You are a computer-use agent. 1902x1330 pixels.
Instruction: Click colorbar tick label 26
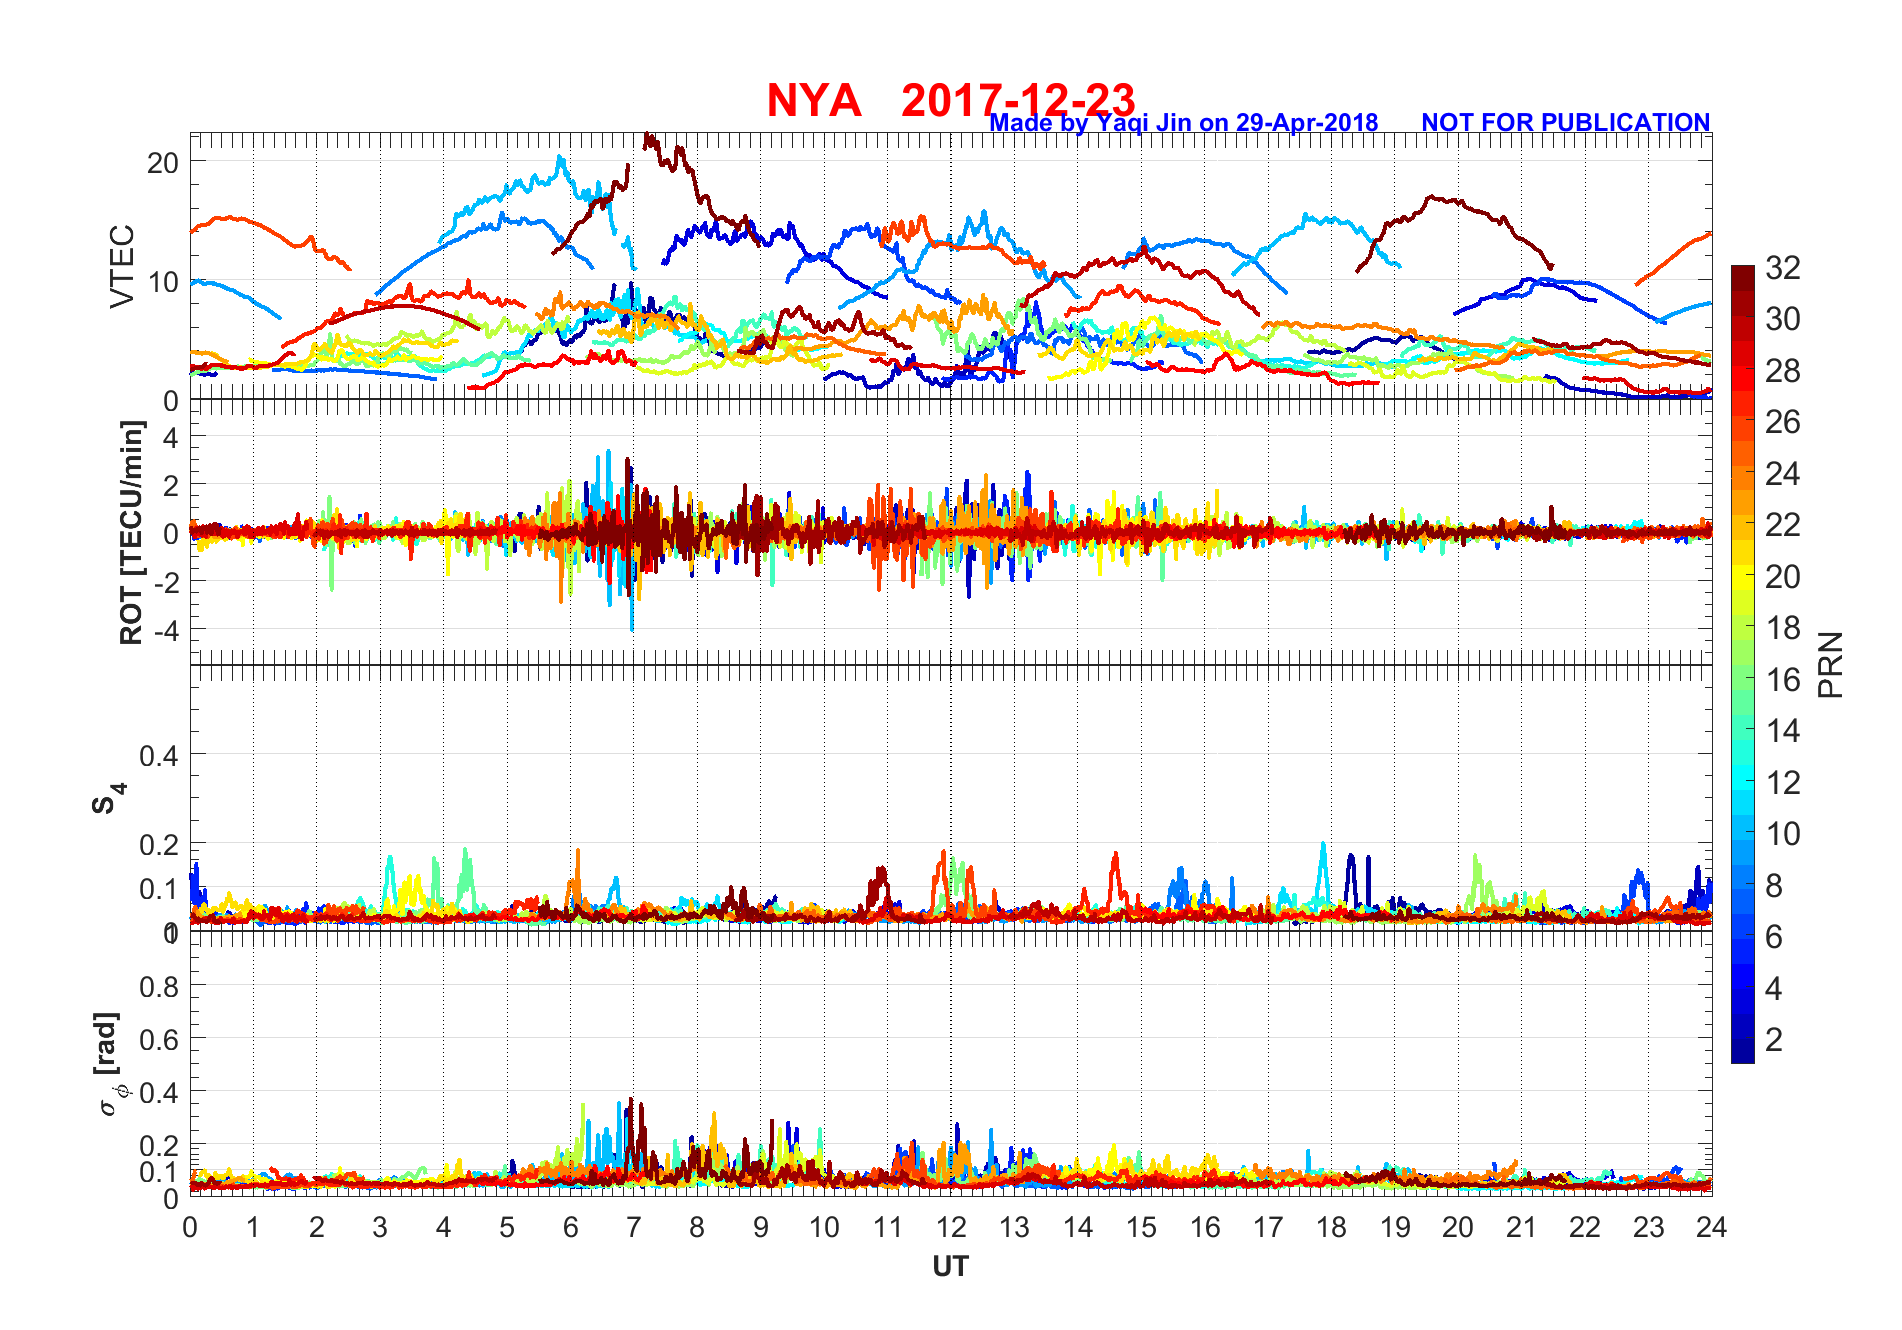coord(1783,422)
